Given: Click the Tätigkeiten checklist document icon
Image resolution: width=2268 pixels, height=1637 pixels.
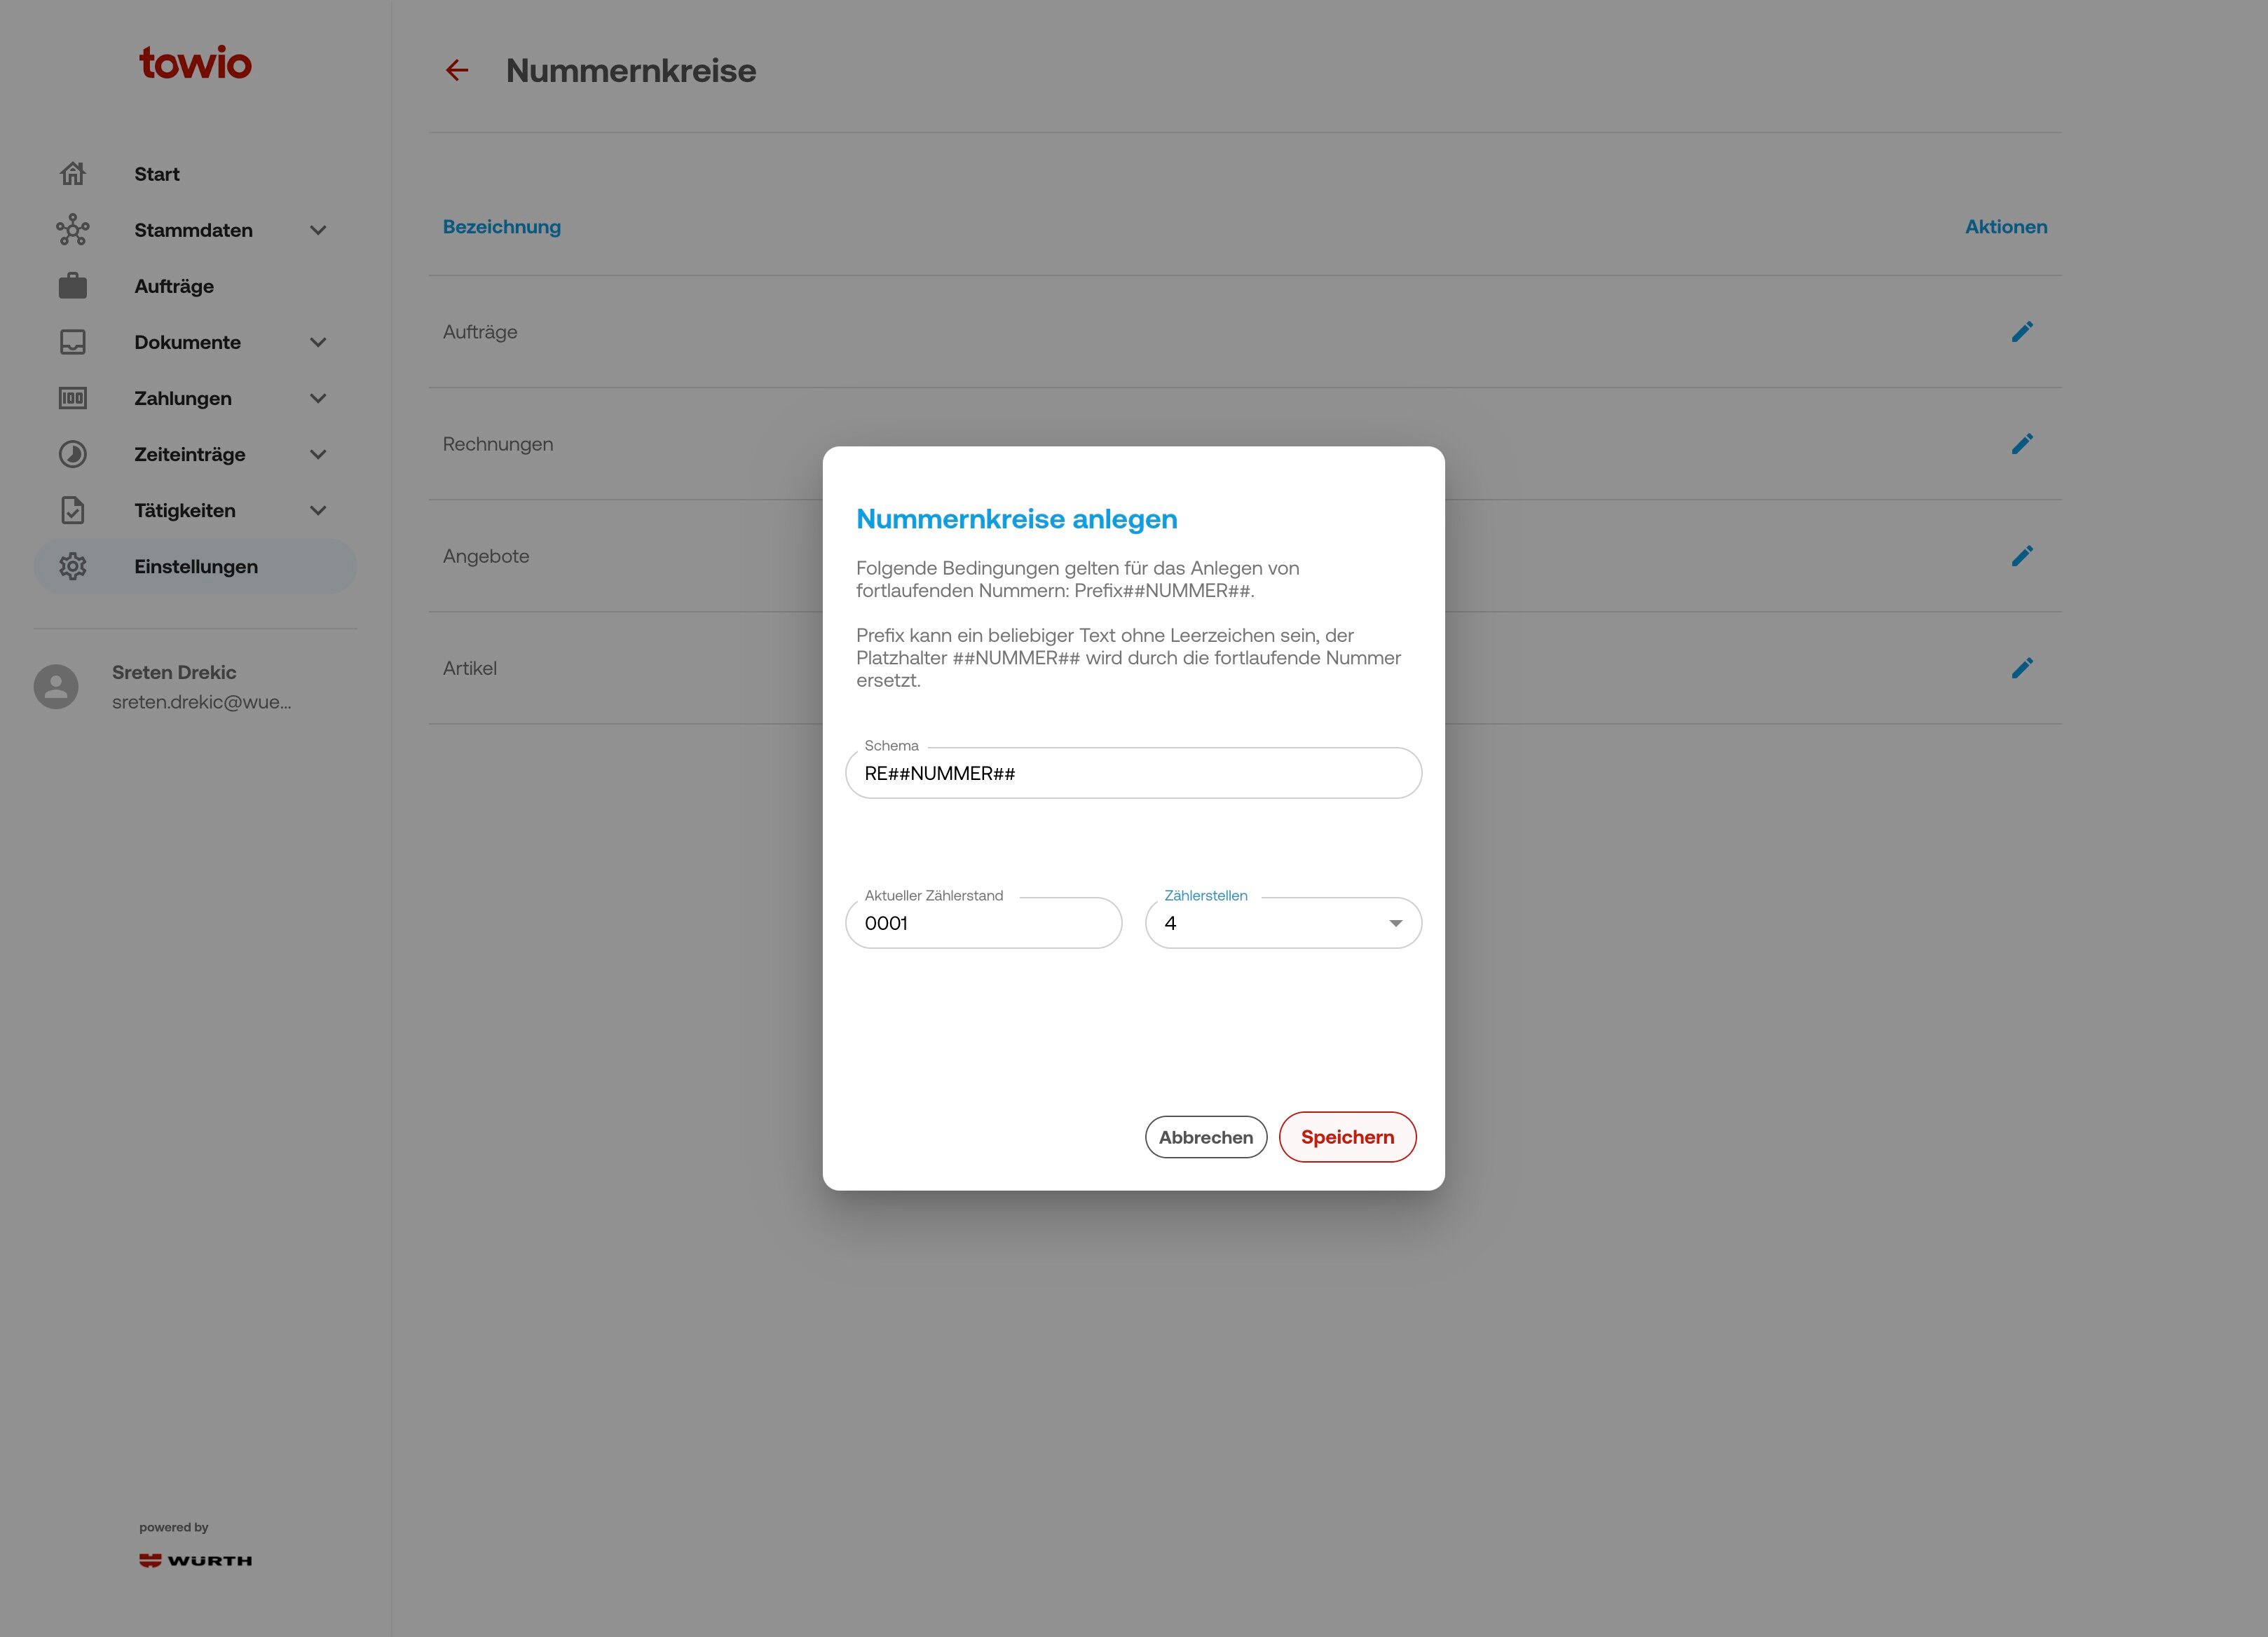Looking at the screenshot, I should (72, 510).
